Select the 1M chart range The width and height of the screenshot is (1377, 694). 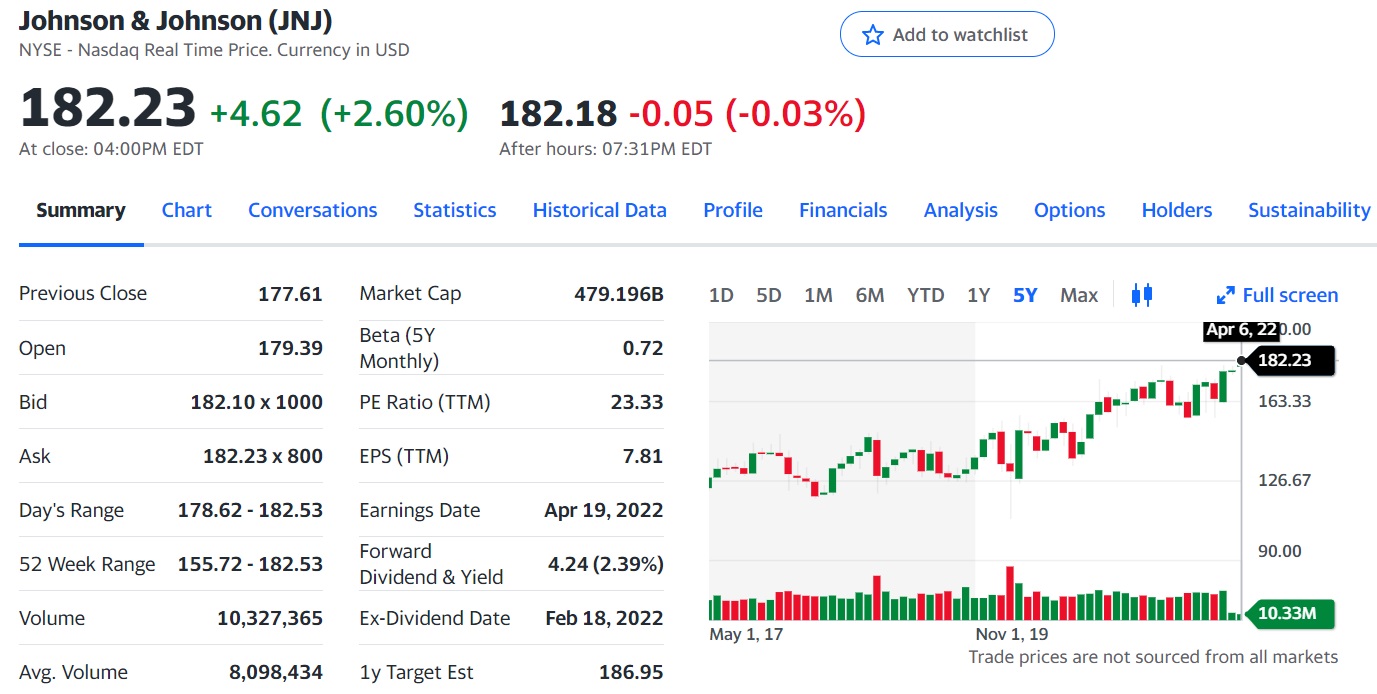[x=818, y=295]
